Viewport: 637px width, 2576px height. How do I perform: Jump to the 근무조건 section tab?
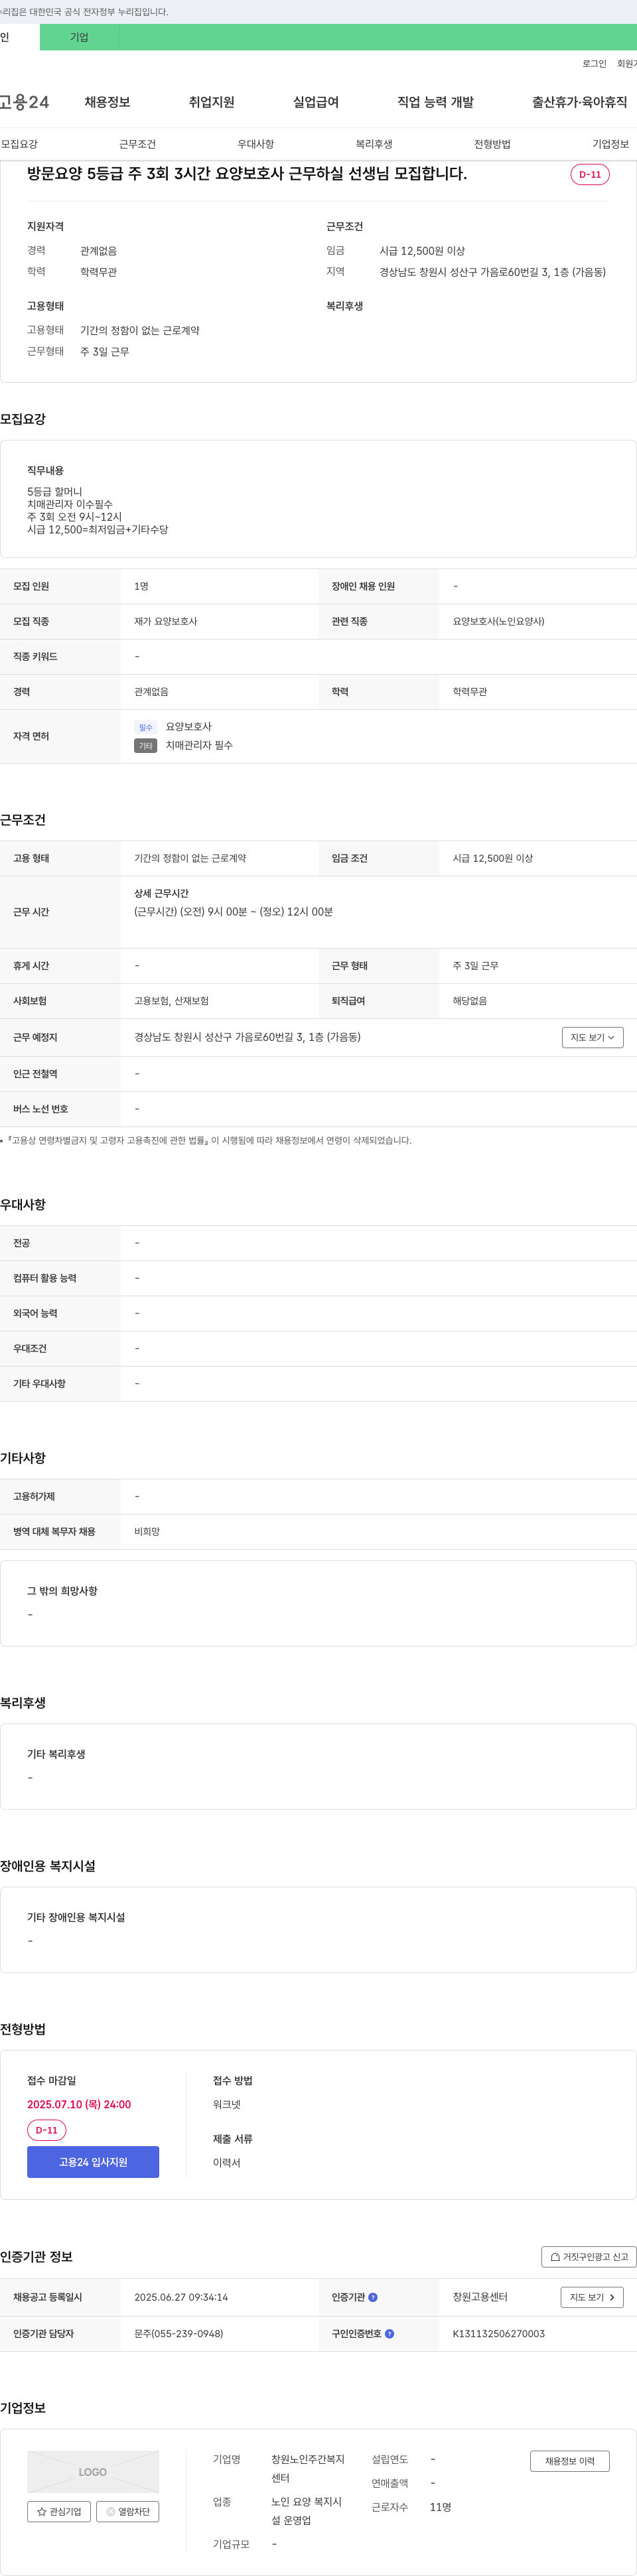pos(137,144)
